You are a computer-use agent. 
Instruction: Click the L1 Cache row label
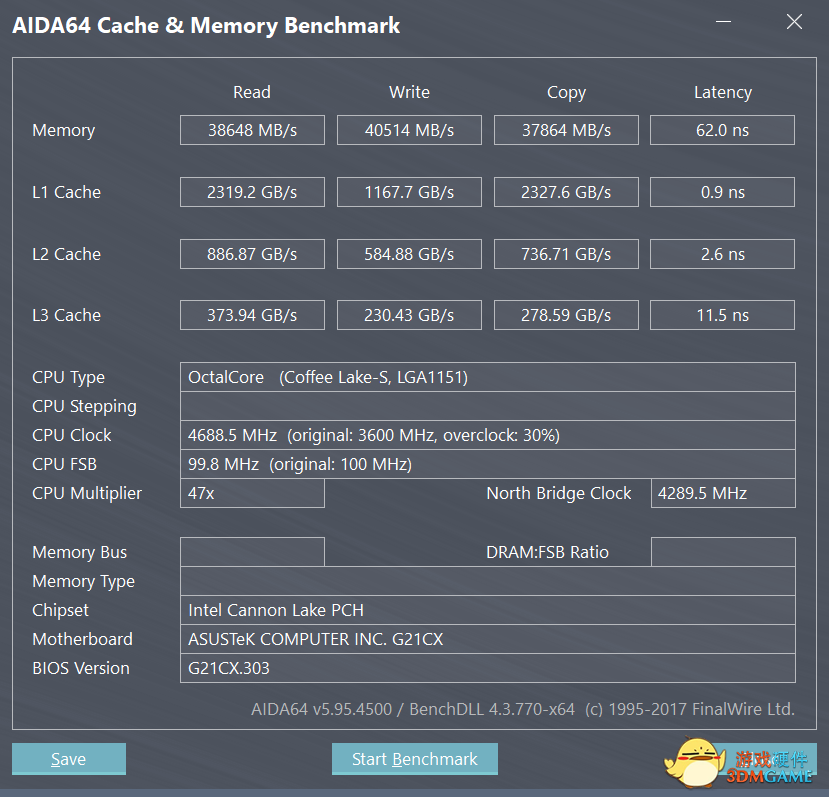[66, 192]
